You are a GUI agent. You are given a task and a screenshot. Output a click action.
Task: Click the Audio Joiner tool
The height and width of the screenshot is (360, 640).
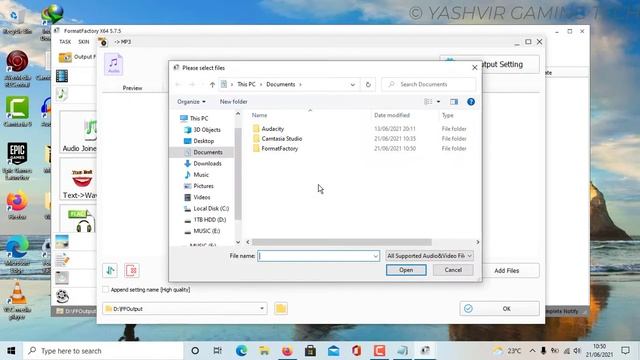[79, 132]
